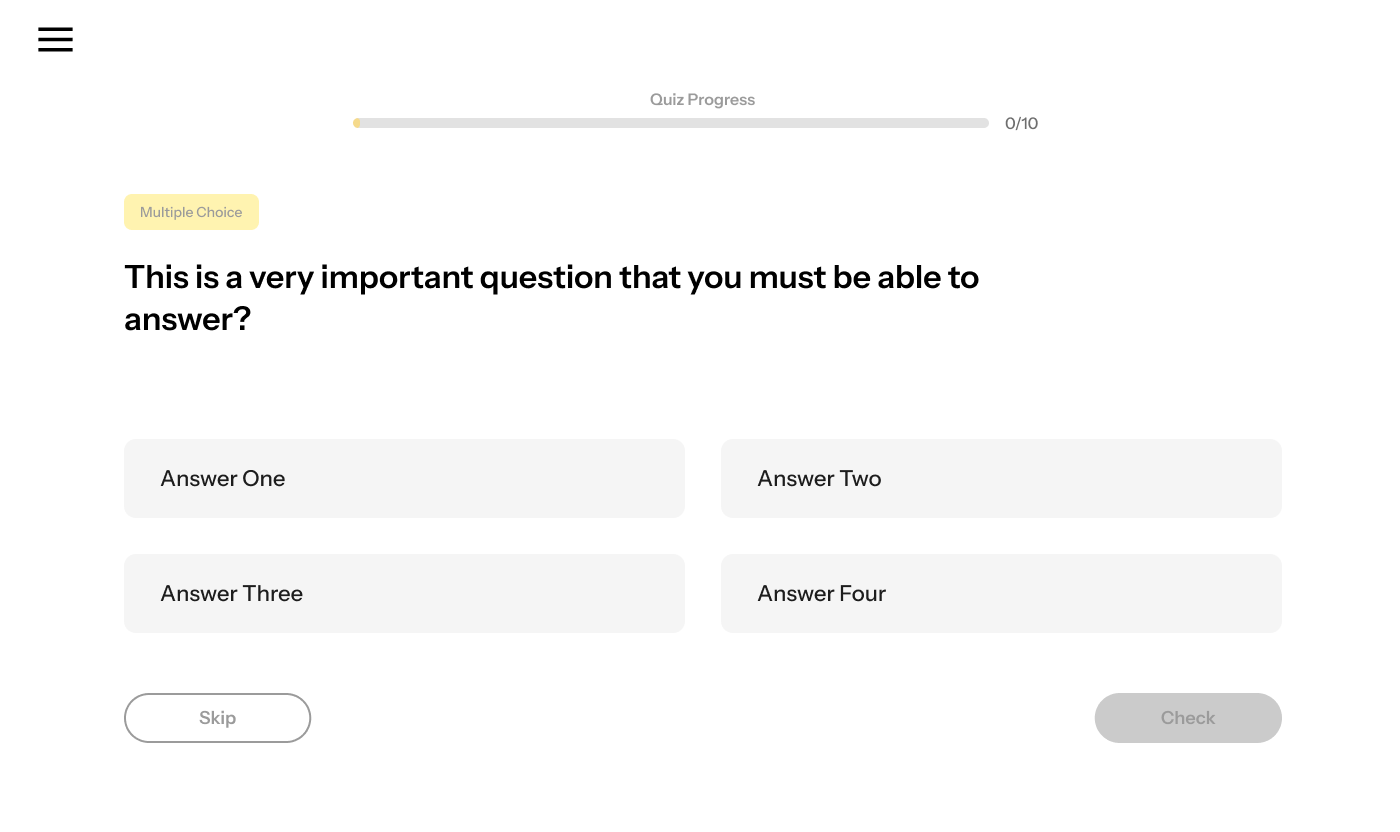Click the word 'Three' in Answer Three

point(272,593)
